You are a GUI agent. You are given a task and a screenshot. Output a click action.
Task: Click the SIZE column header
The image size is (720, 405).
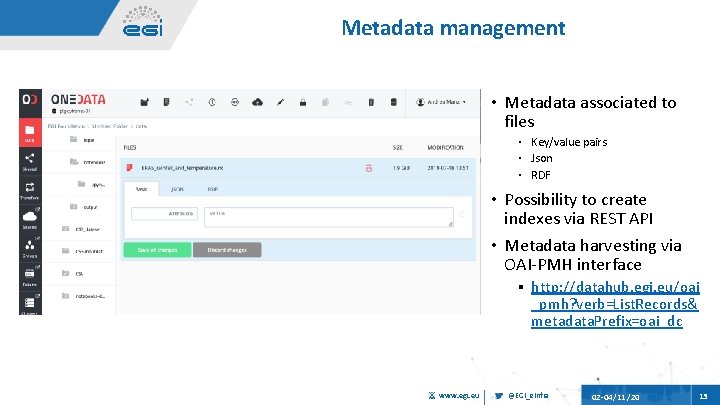(398, 147)
